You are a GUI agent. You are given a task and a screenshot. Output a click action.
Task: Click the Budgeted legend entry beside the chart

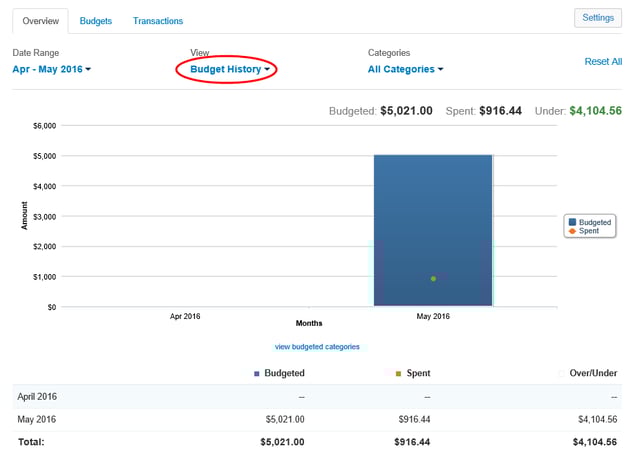pyautogui.click(x=590, y=222)
